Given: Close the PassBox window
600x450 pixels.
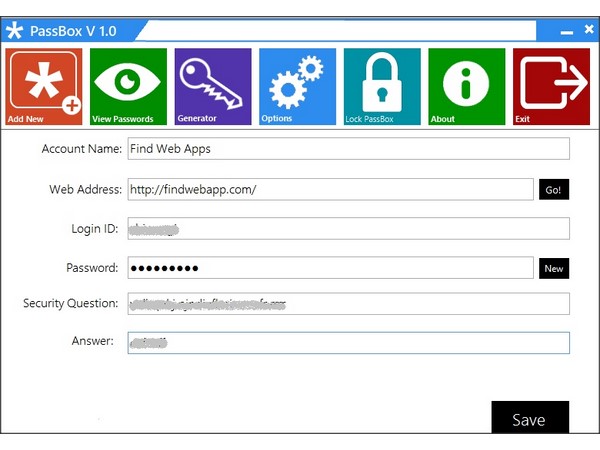Looking at the screenshot, I should tap(588, 31).
